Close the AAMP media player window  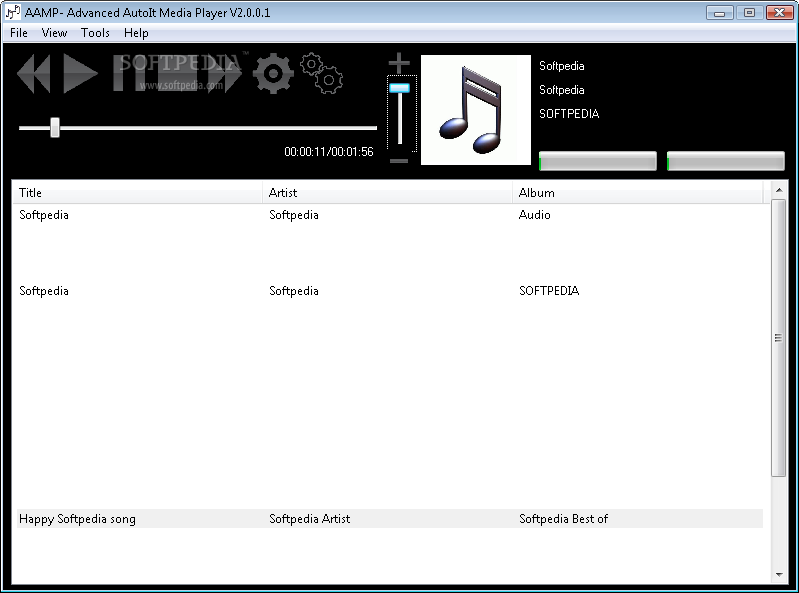click(780, 12)
